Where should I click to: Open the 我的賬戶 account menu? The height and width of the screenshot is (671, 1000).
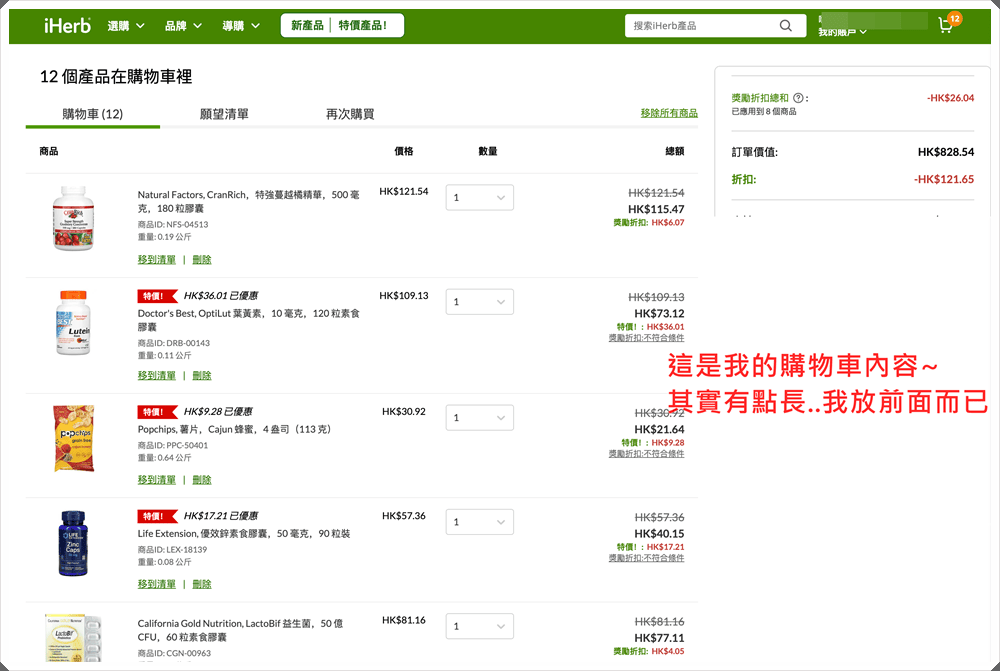click(x=842, y=32)
